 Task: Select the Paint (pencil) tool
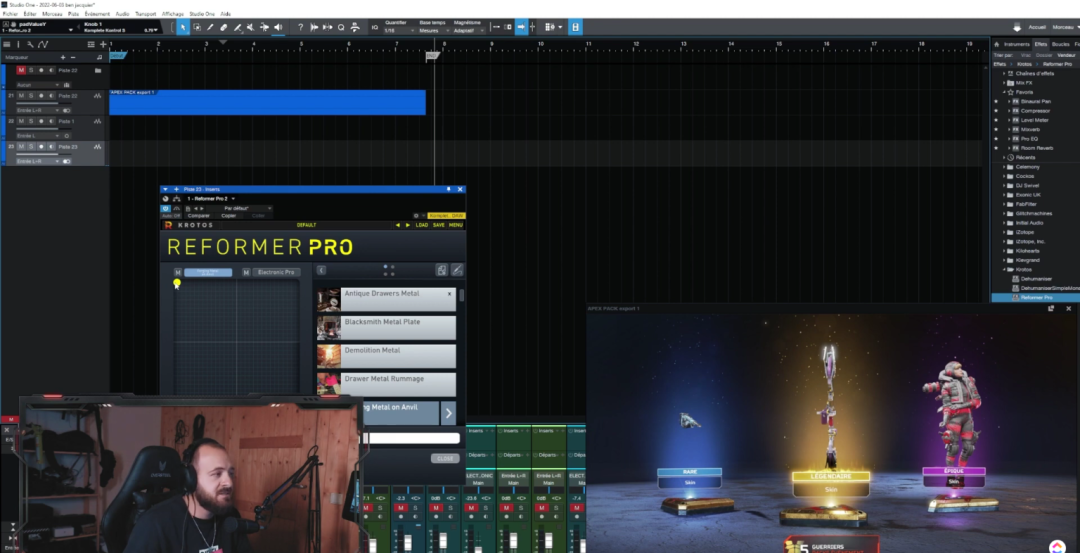click(210, 27)
